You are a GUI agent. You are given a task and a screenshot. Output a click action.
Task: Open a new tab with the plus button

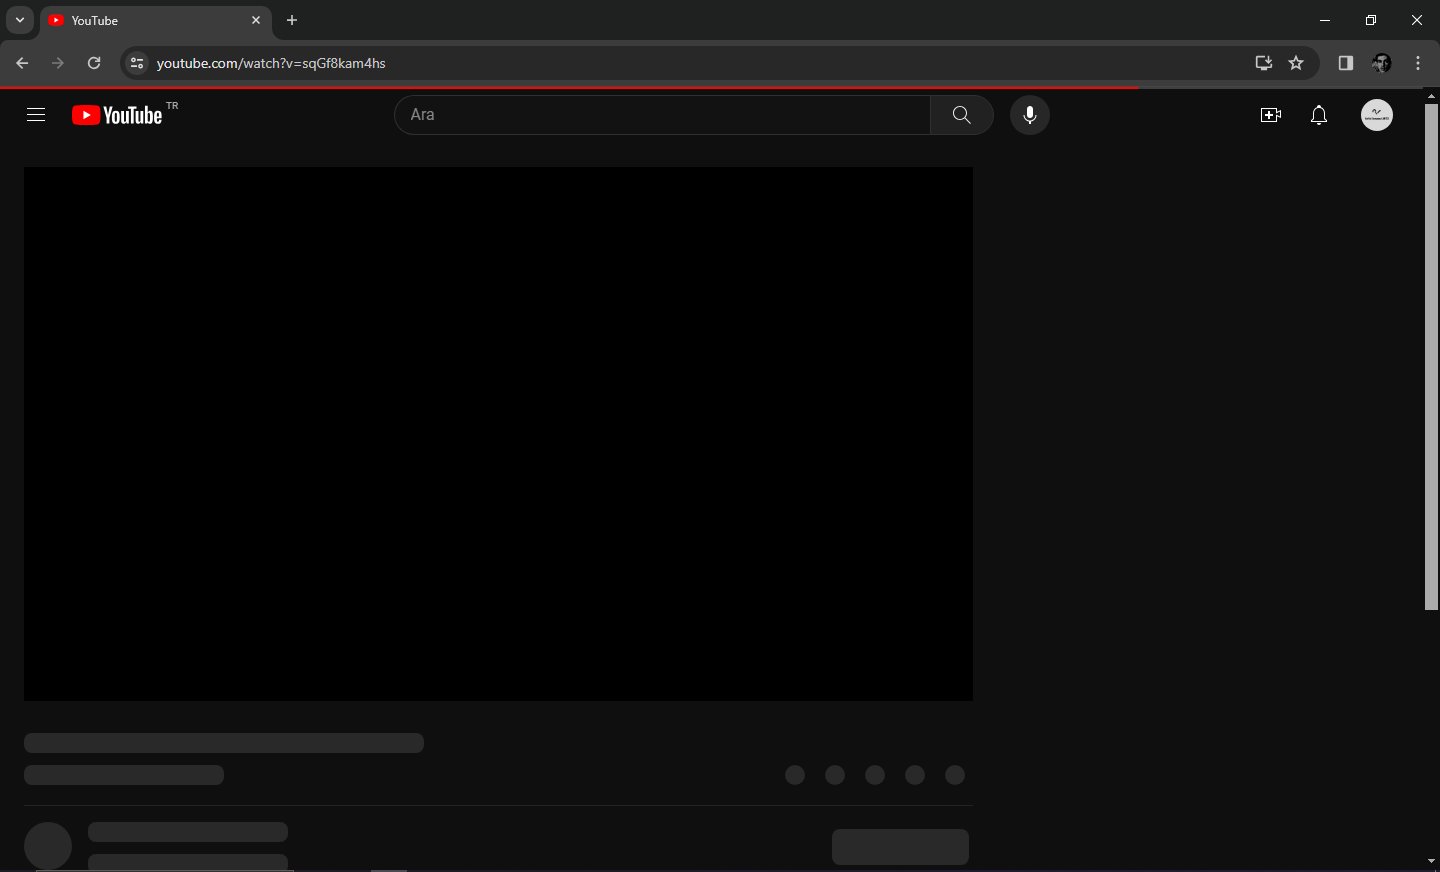[x=293, y=20]
